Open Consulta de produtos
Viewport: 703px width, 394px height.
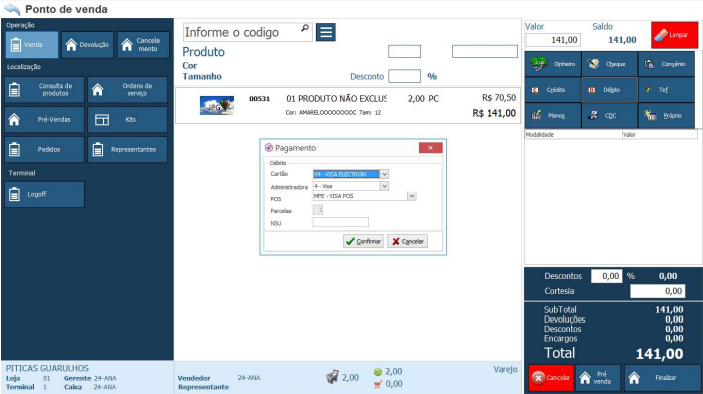point(44,90)
